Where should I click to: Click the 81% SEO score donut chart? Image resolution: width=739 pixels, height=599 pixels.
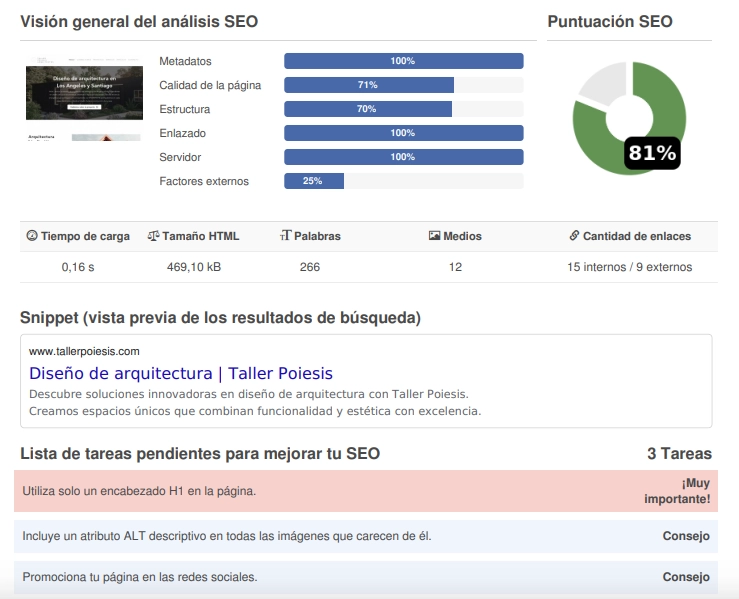(x=629, y=118)
